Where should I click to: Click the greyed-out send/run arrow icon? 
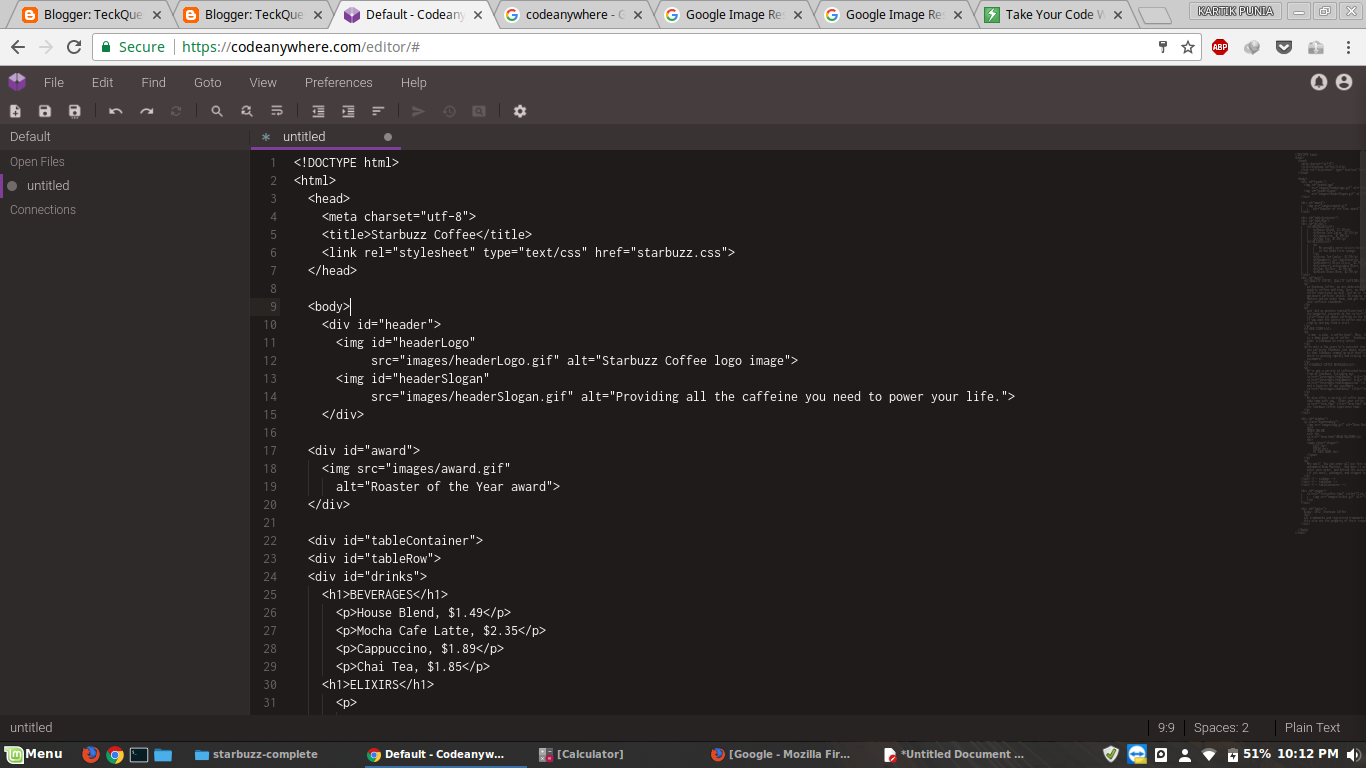click(x=419, y=111)
